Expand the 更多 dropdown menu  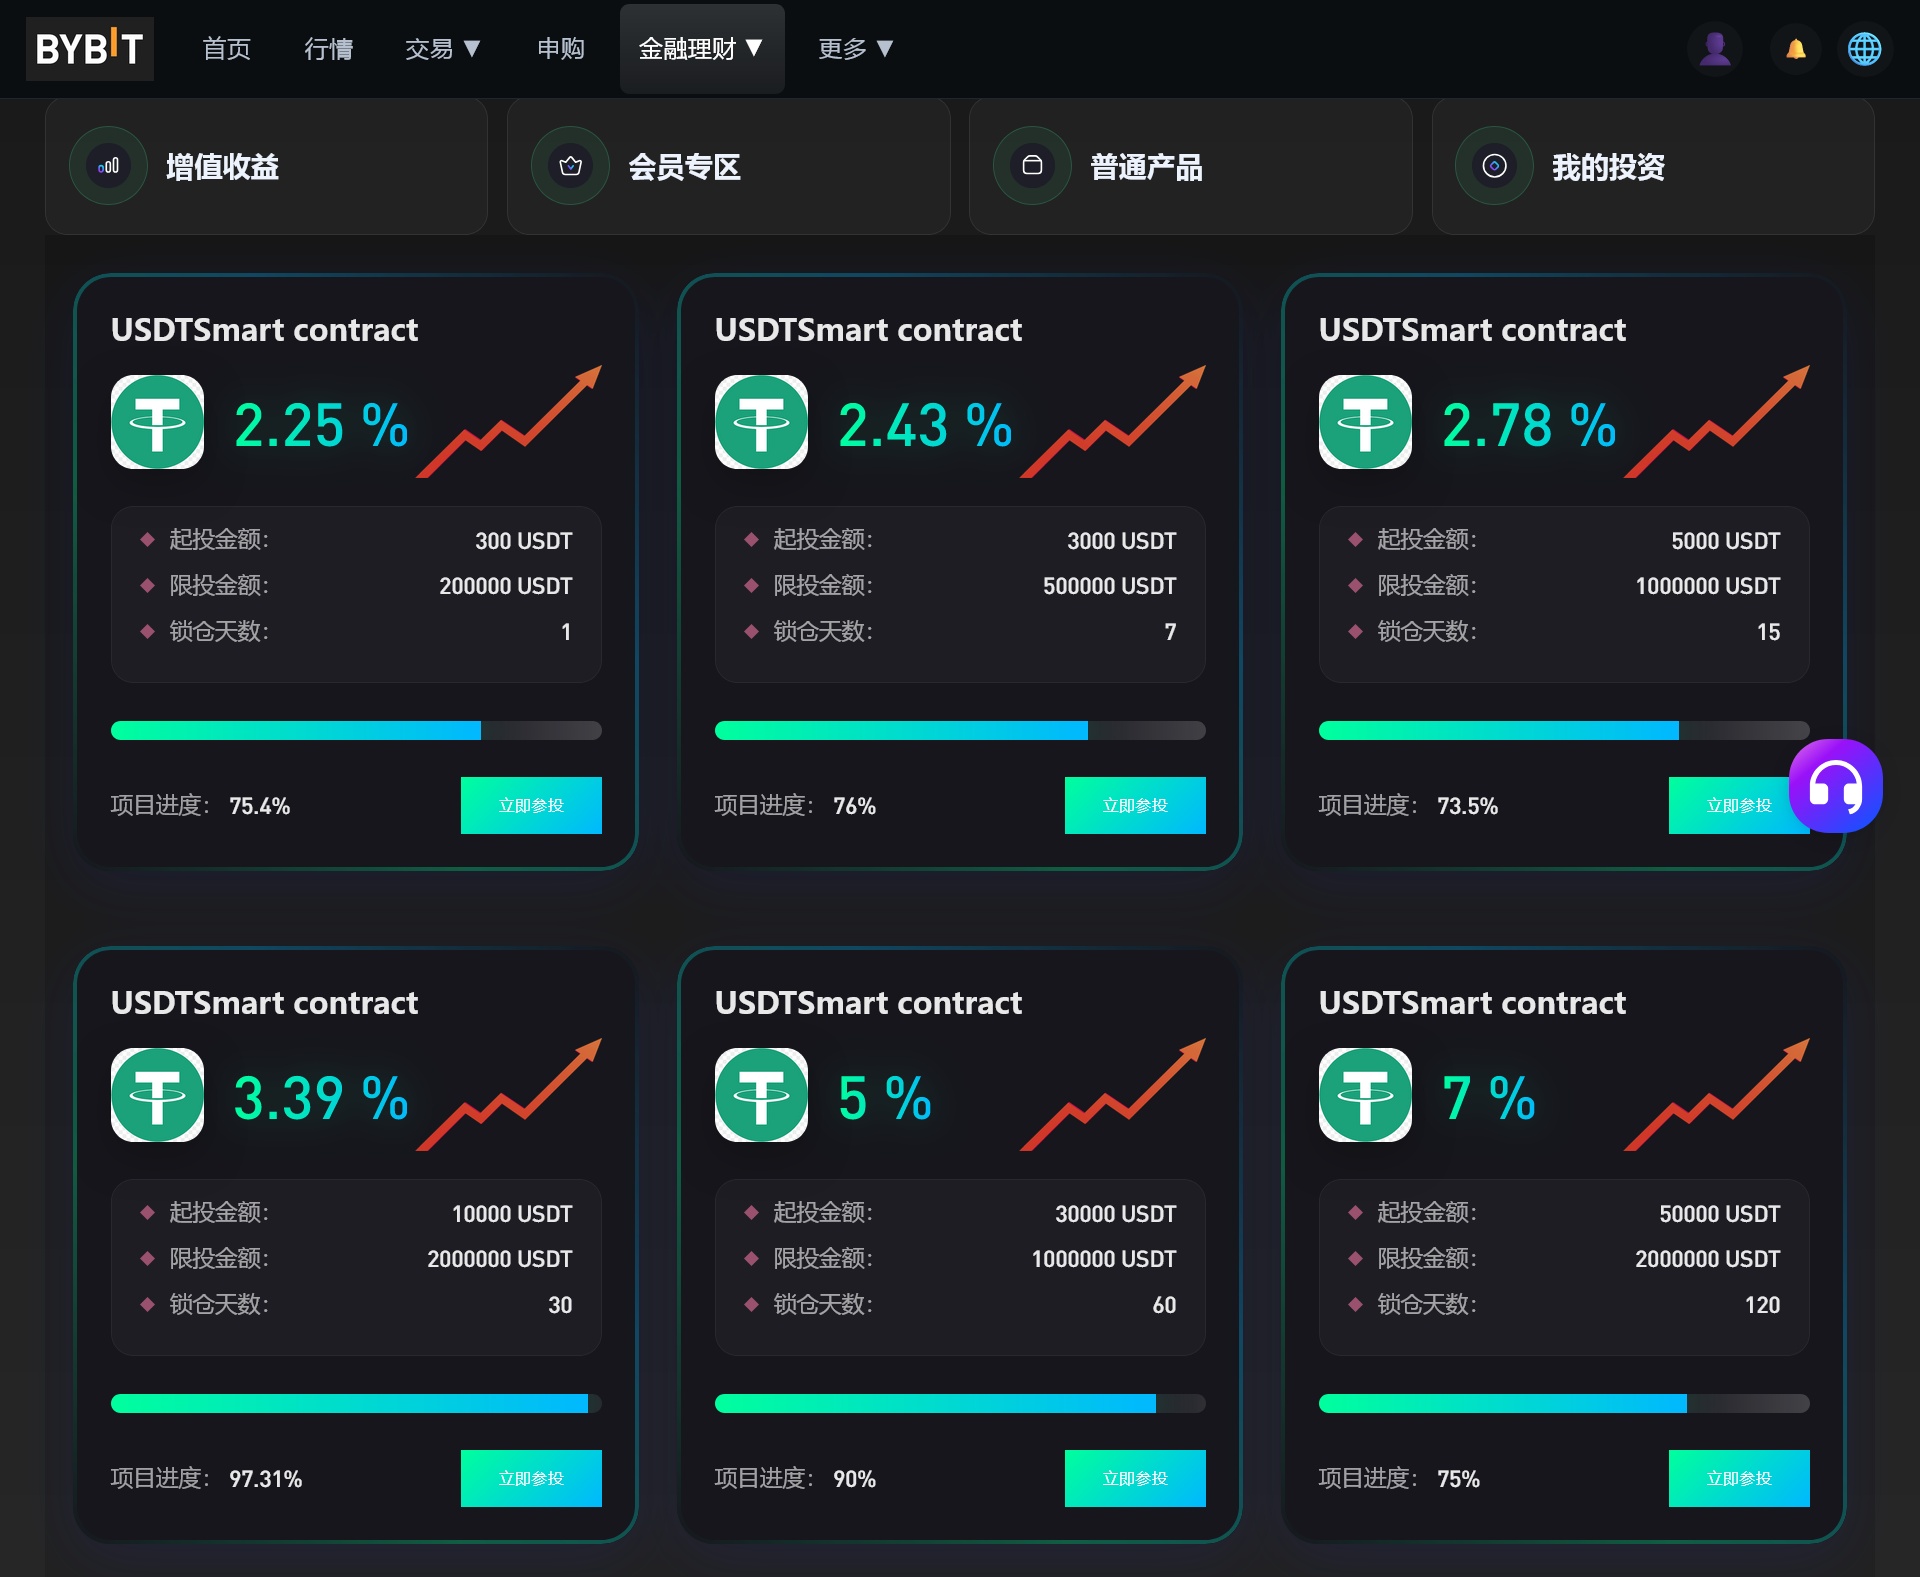coord(855,48)
